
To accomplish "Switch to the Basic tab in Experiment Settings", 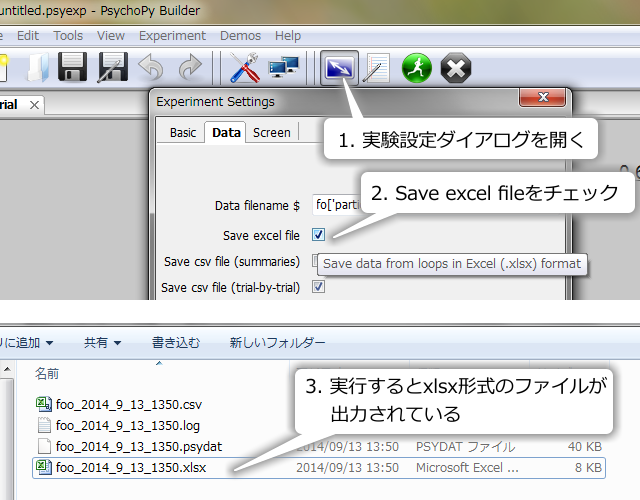I will tap(183, 133).
